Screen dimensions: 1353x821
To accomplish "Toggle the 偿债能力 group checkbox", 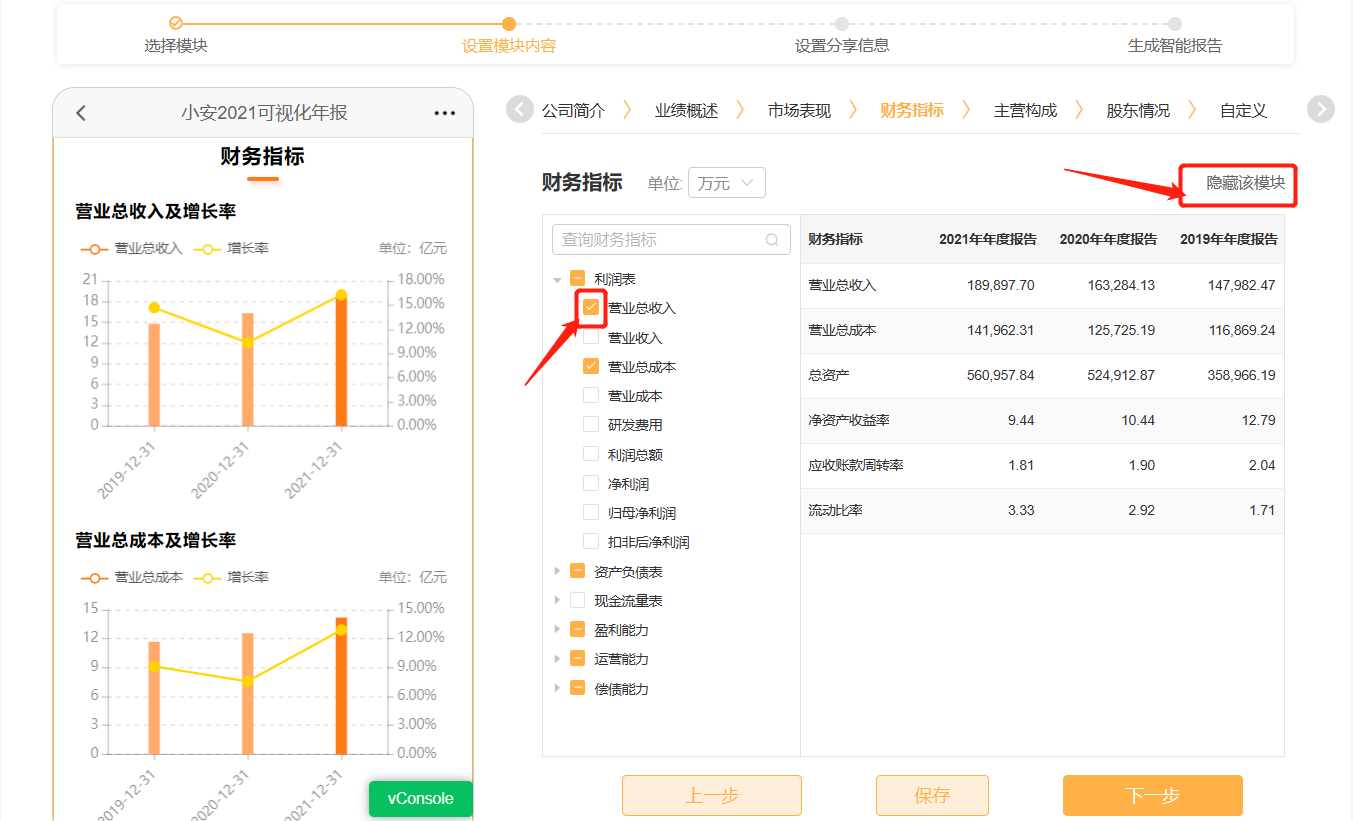I will tap(577, 688).
